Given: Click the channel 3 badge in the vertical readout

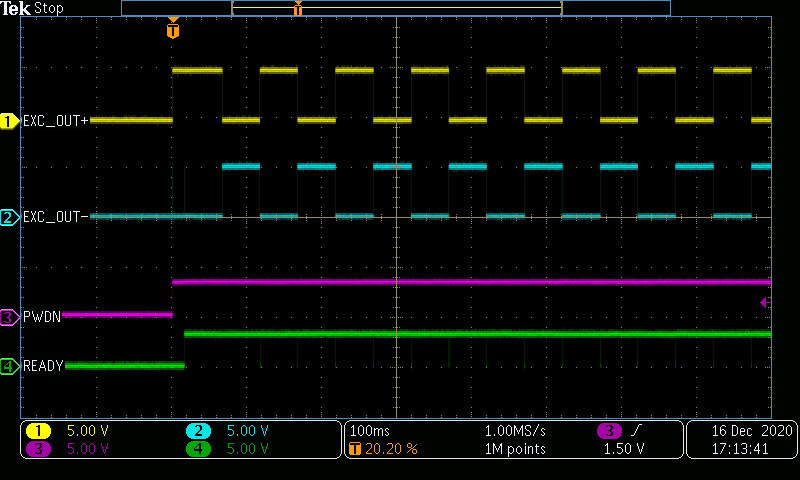Looking at the screenshot, I should point(38,449).
